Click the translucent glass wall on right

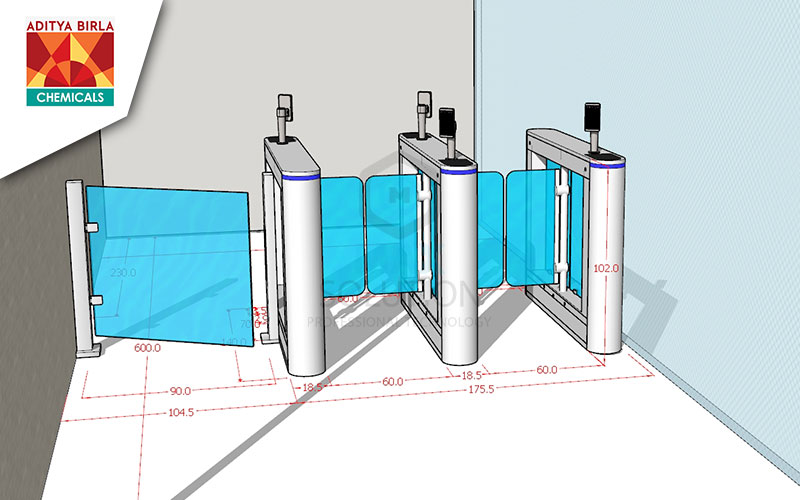720,200
